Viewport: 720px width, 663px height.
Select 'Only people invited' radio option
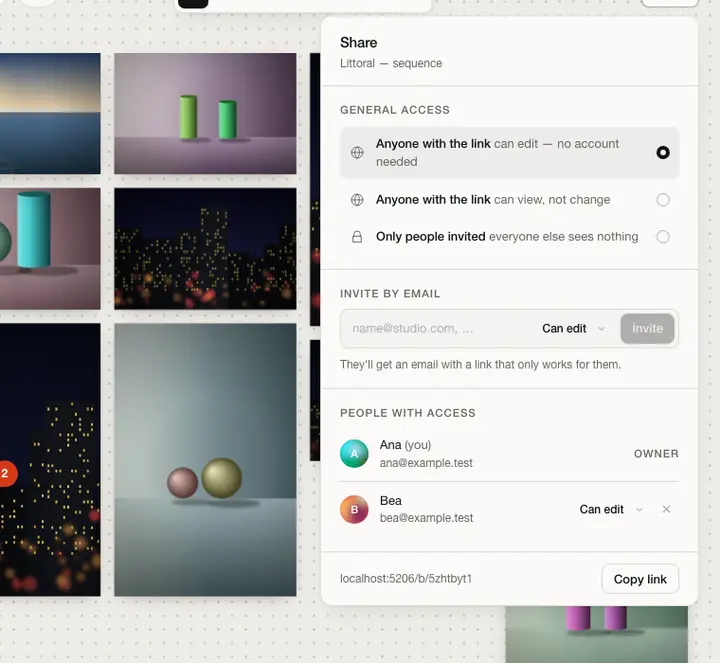tap(663, 236)
